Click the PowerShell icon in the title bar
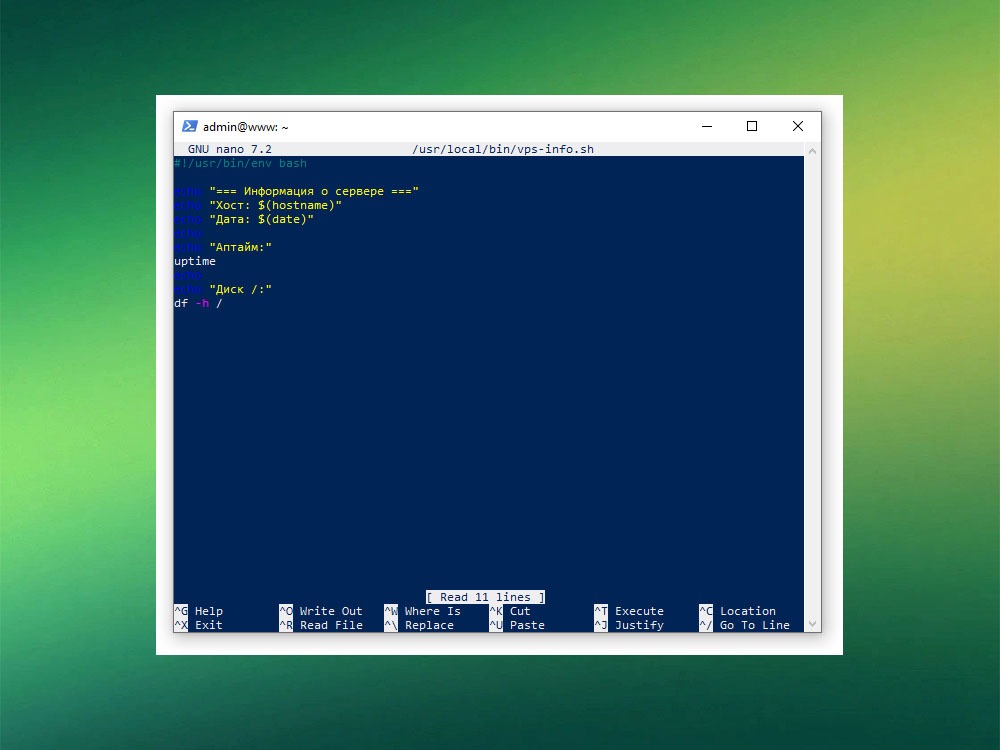 tap(189, 126)
